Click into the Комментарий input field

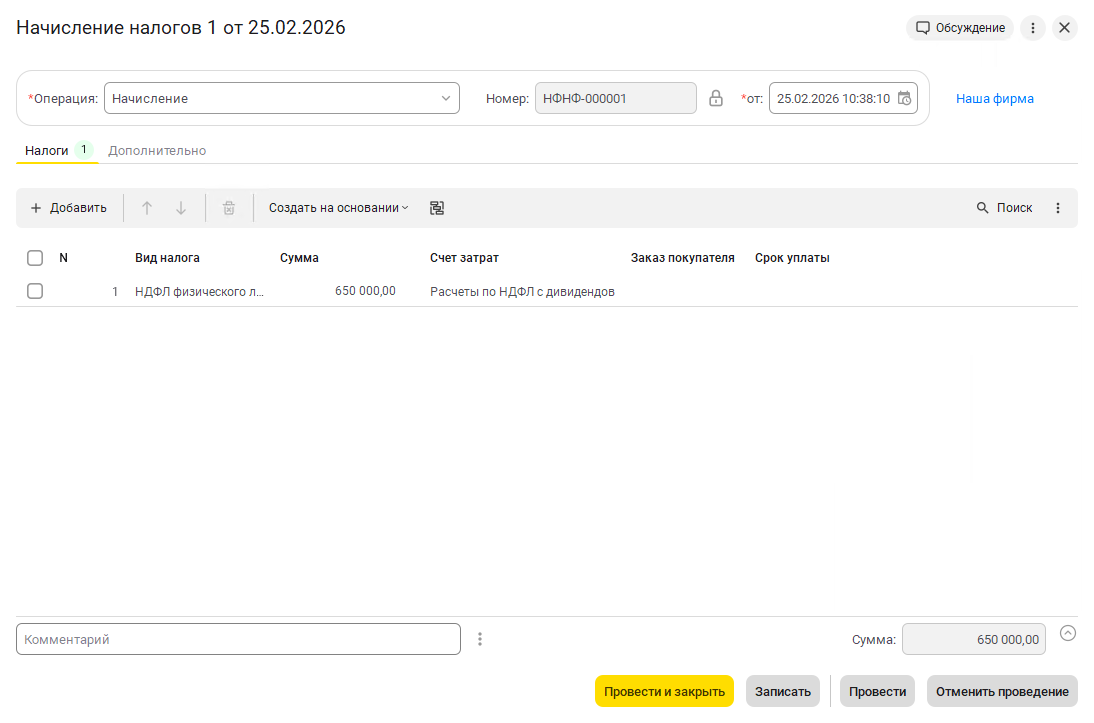[238, 639]
